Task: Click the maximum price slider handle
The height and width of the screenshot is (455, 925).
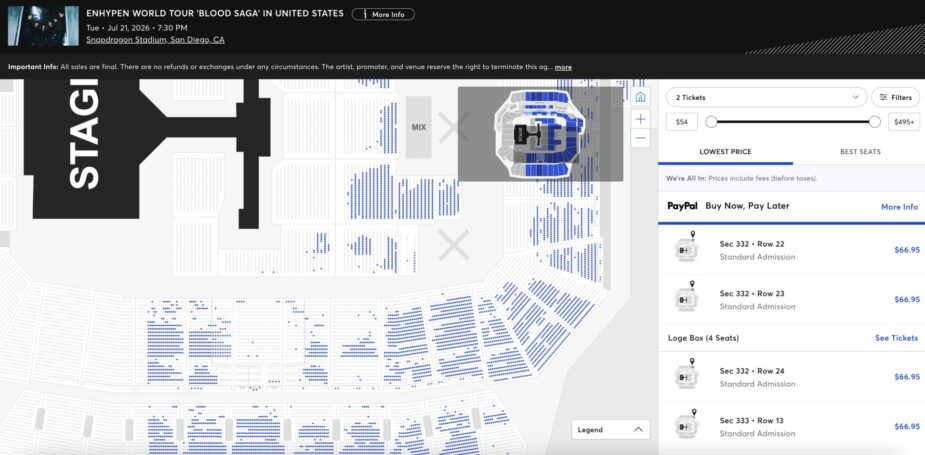Action: (875, 121)
